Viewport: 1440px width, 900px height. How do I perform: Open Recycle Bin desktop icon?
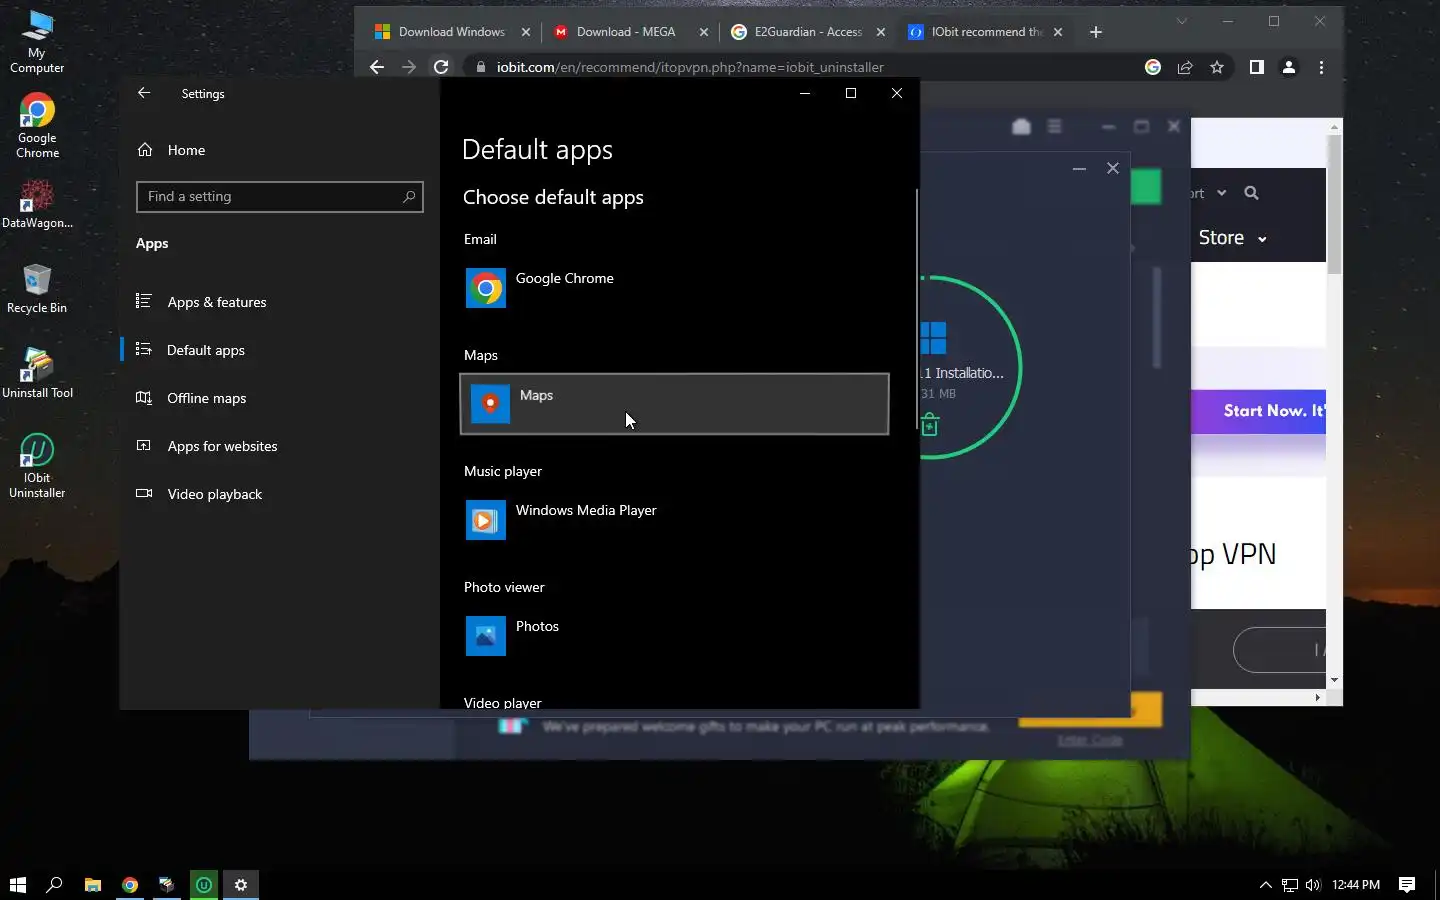tap(37, 289)
